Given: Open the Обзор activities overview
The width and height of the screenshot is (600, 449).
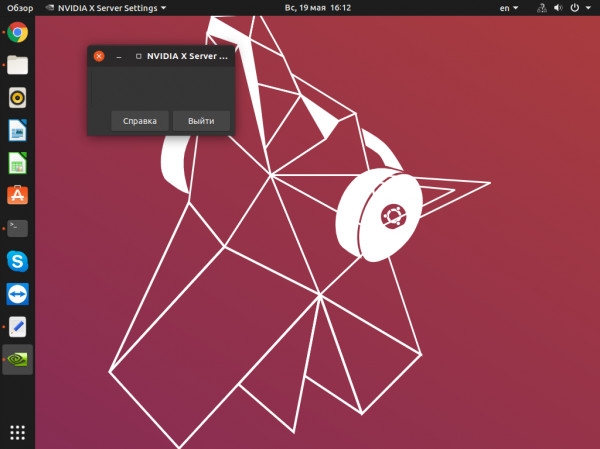Looking at the screenshot, I should pyautogui.click(x=20, y=8).
